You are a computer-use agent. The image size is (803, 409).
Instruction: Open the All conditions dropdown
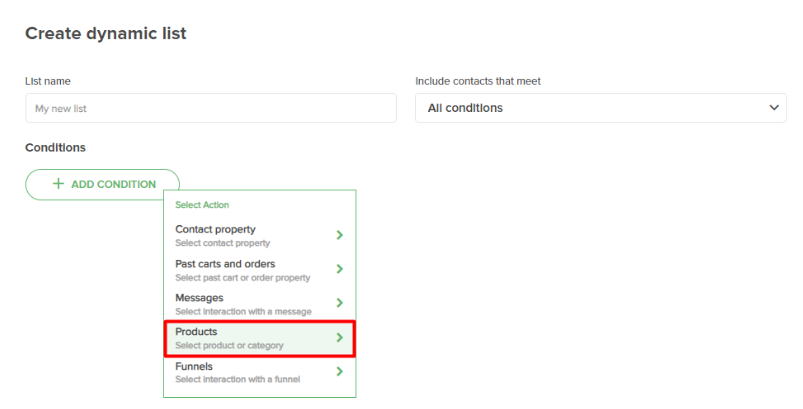[x=601, y=108]
